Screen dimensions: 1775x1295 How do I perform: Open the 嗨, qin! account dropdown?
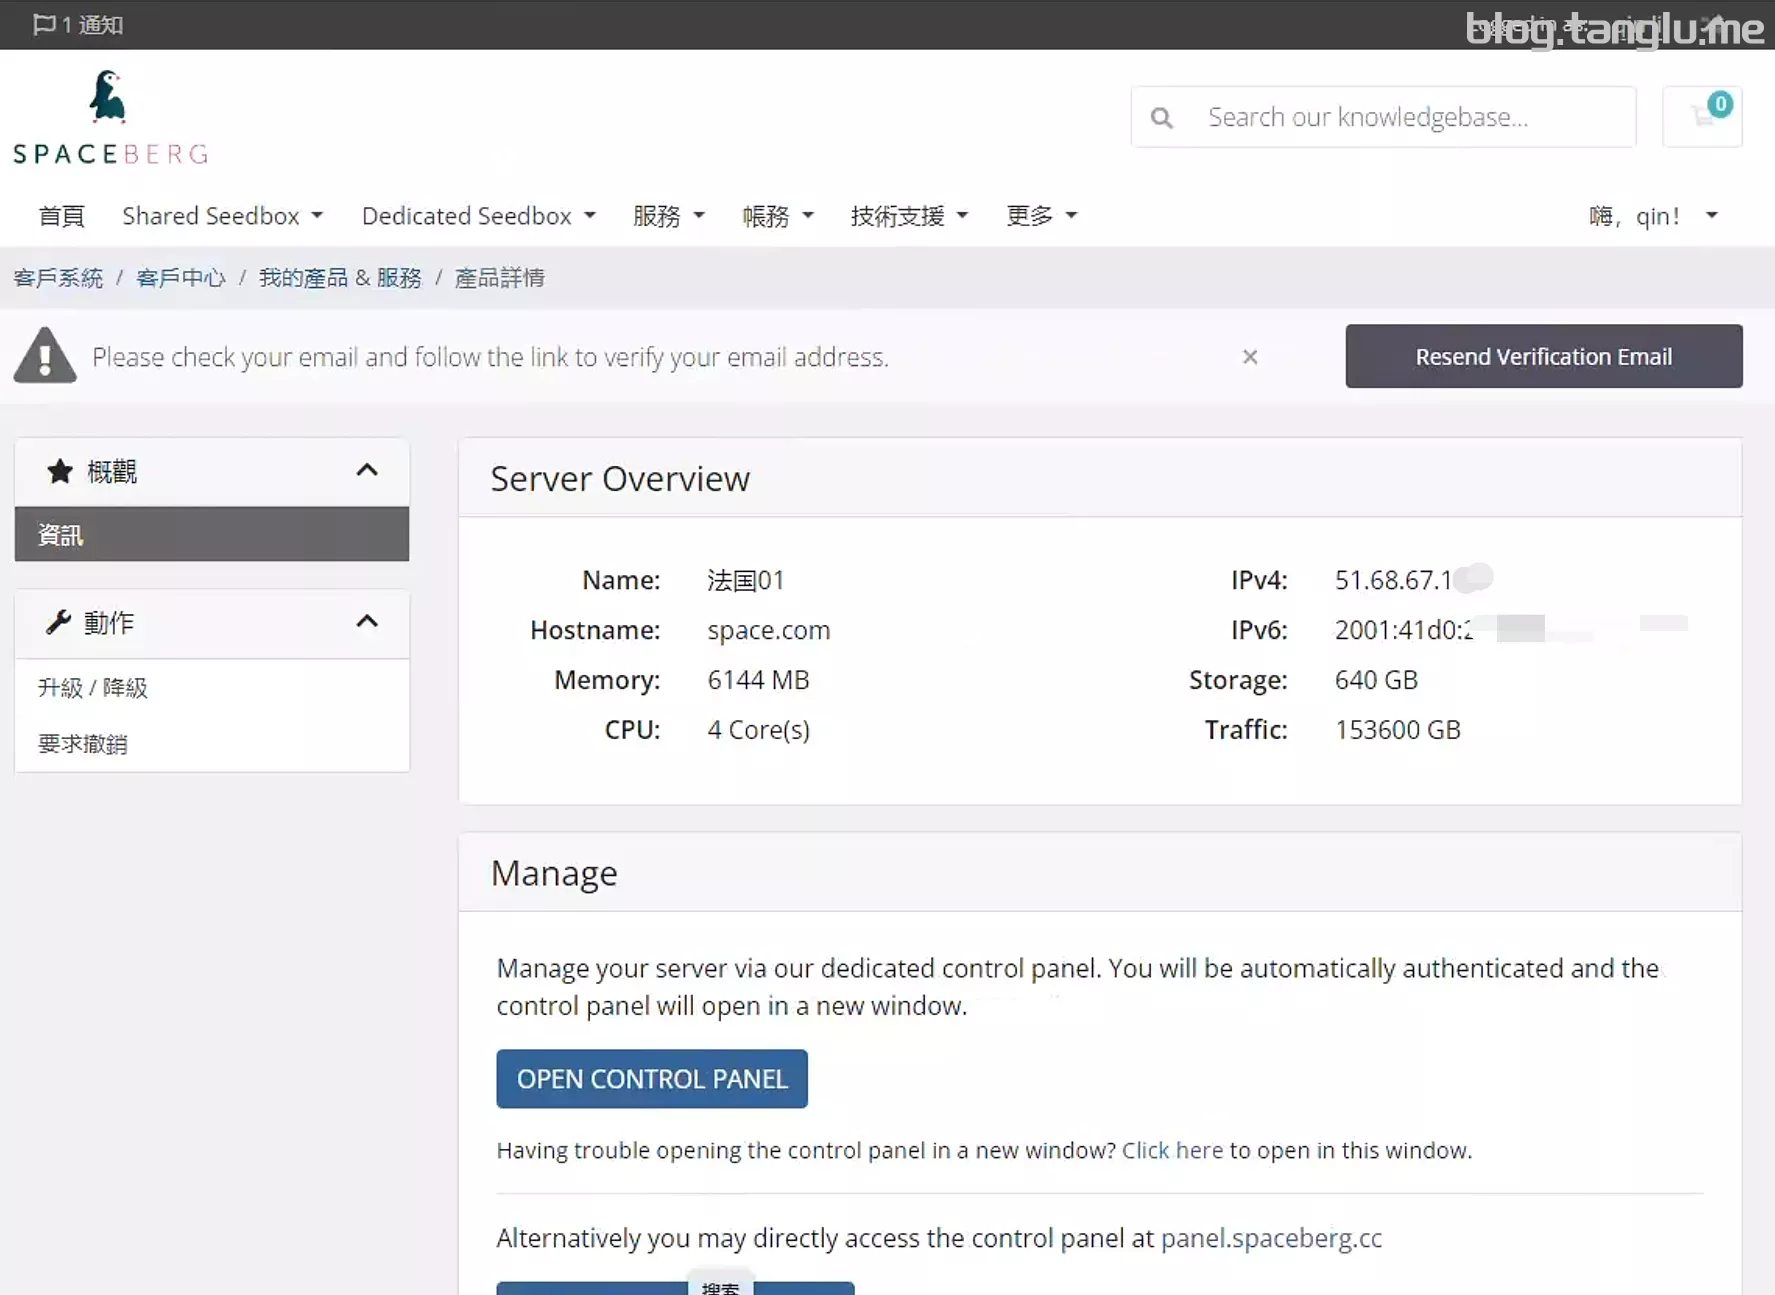click(1652, 216)
